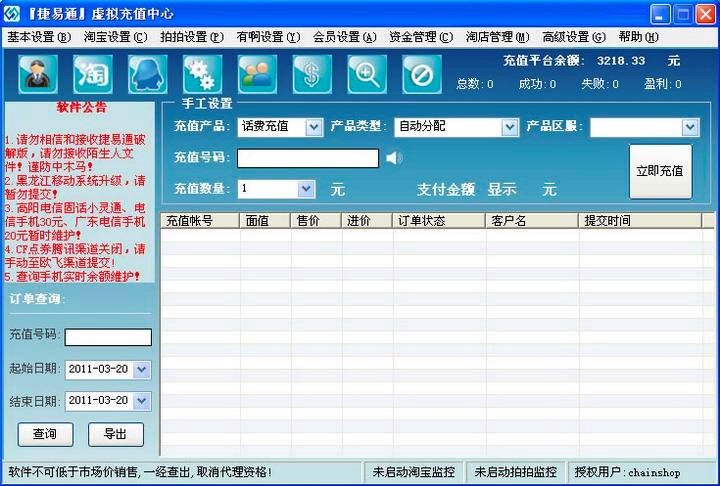Click the magnifier search toolbar icon

coord(367,74)
